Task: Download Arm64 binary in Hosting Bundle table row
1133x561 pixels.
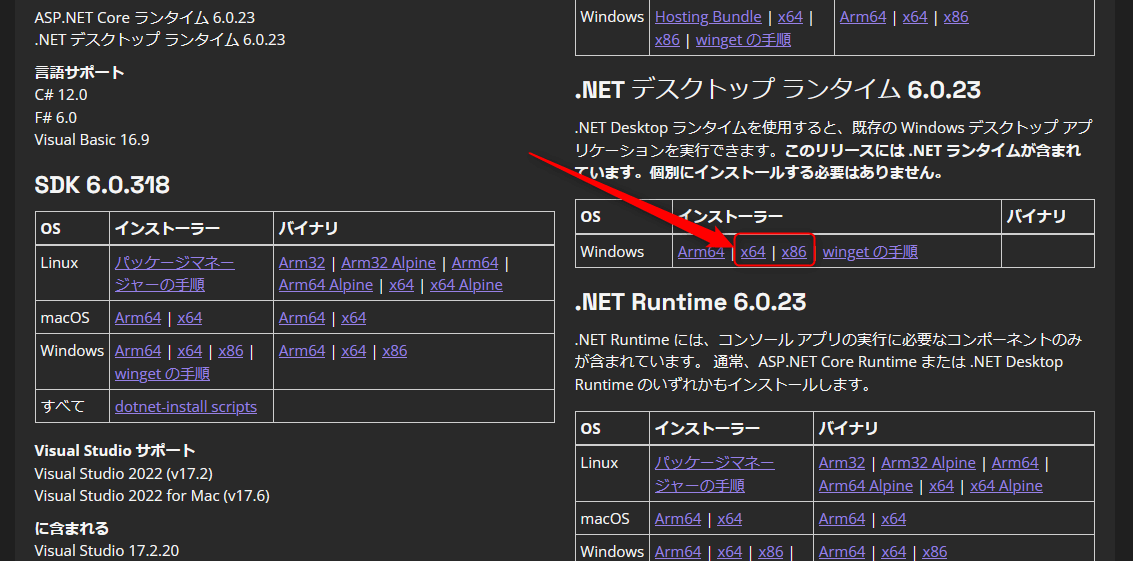Action: tap(863, 17)
